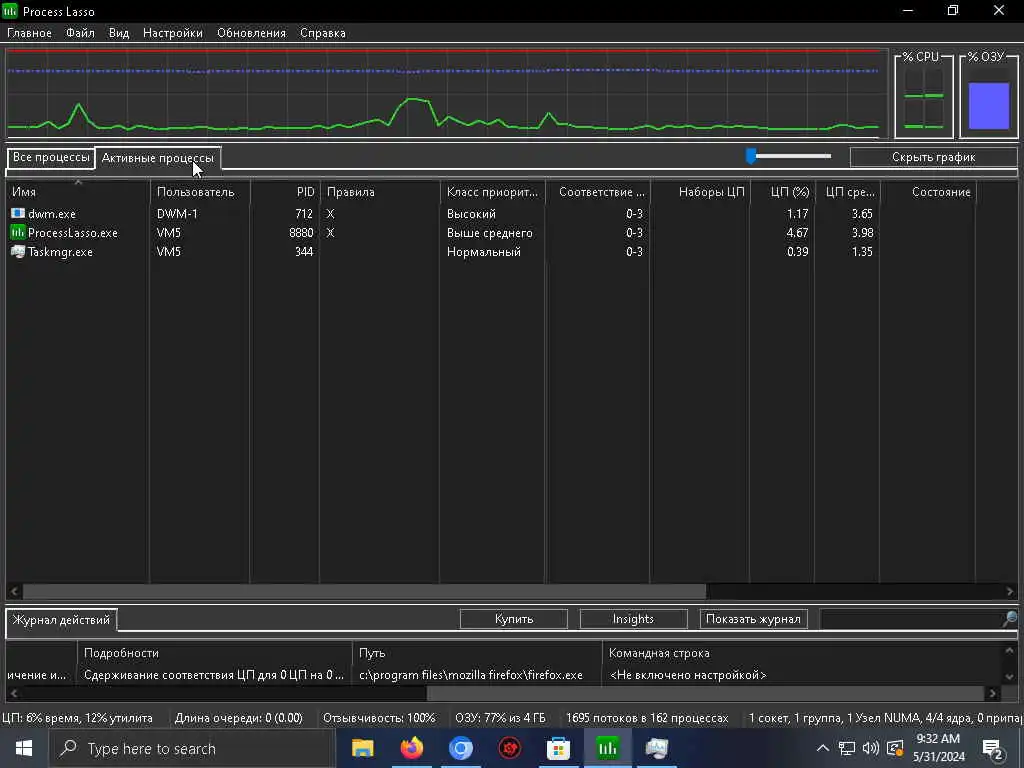
Task: Open the red gear app on taskbar
Action: click(509, 748)
